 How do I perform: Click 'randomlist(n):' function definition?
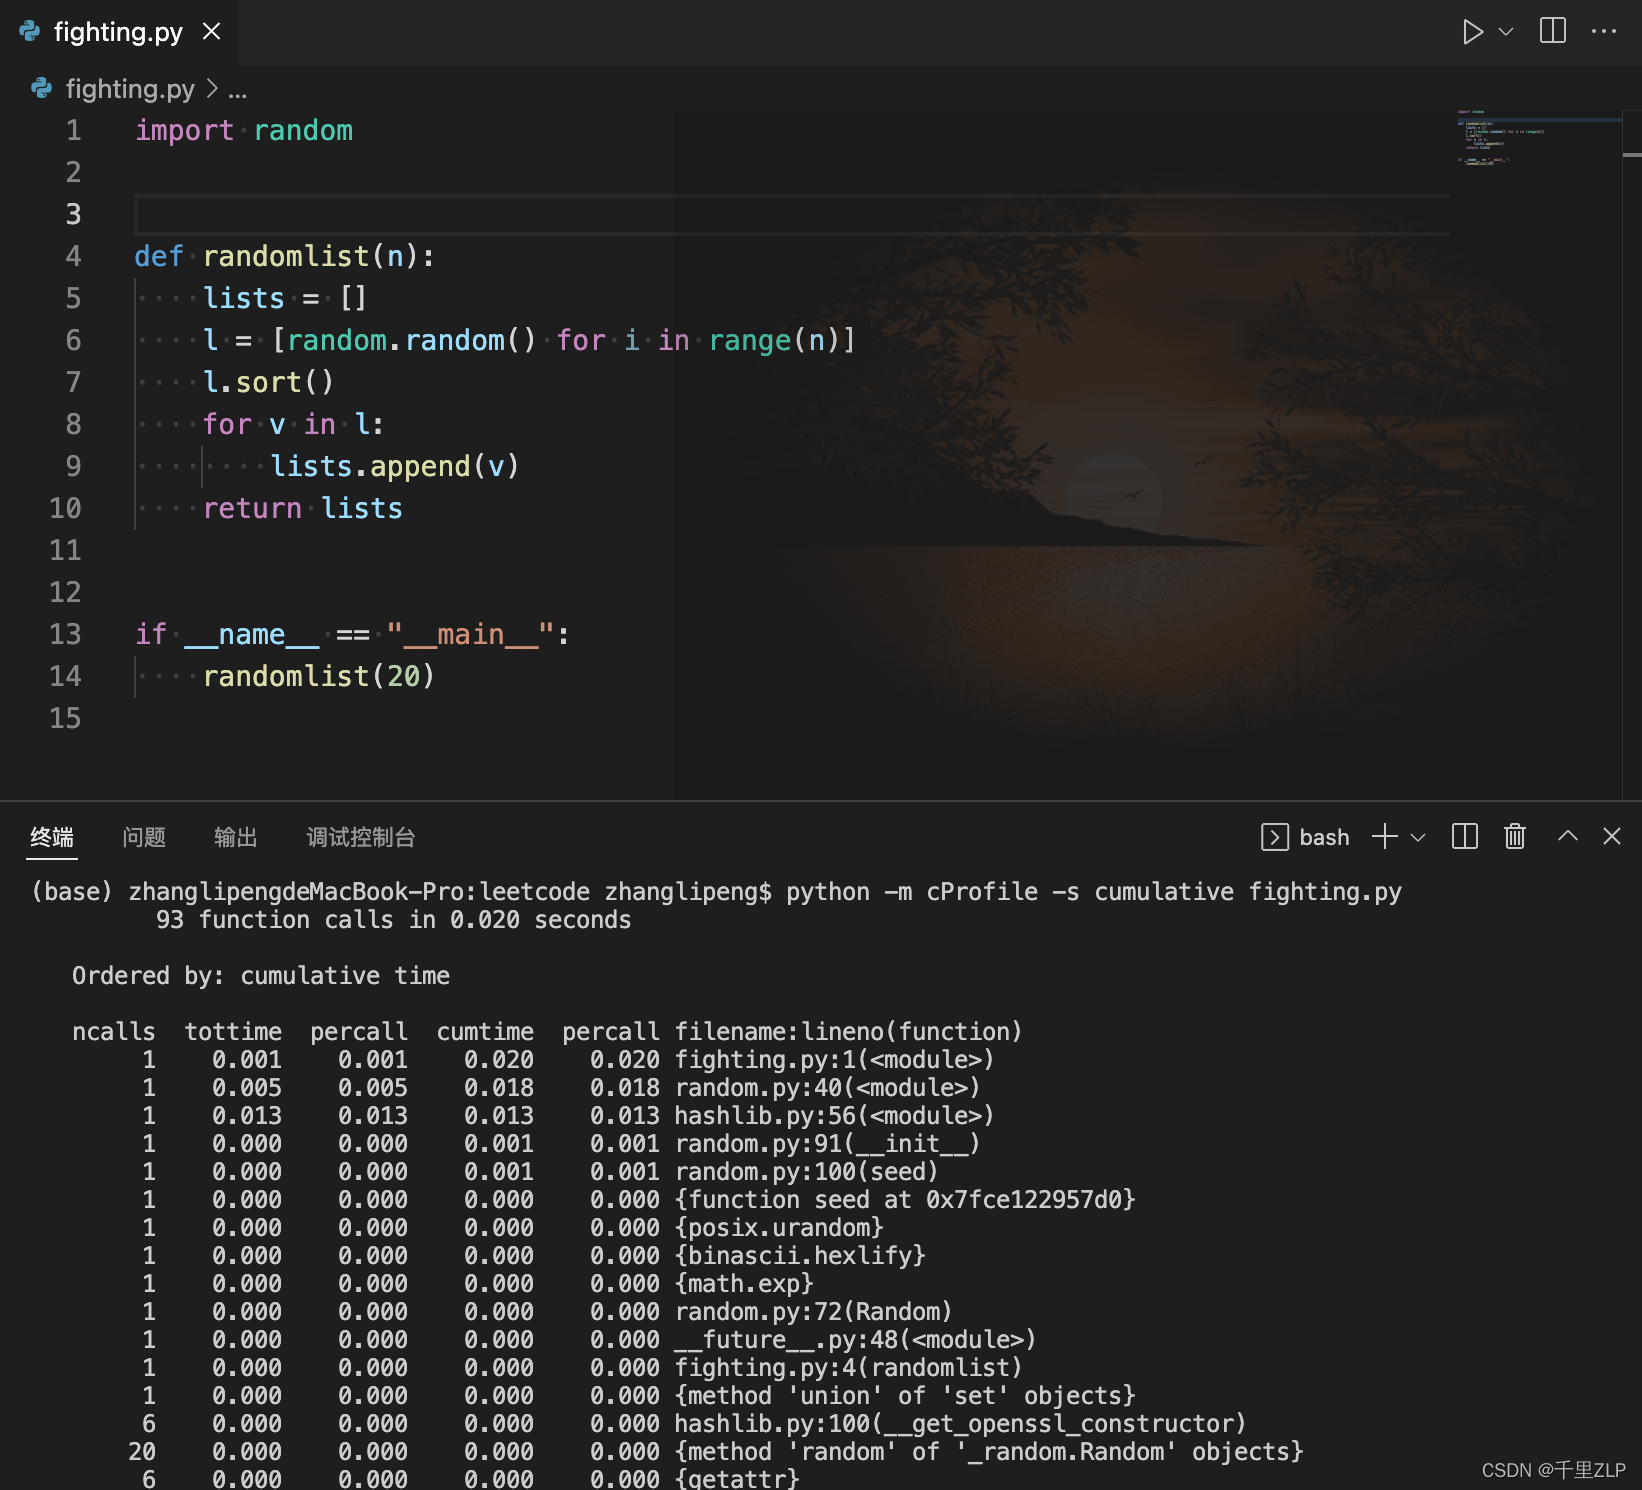point(319,256)
